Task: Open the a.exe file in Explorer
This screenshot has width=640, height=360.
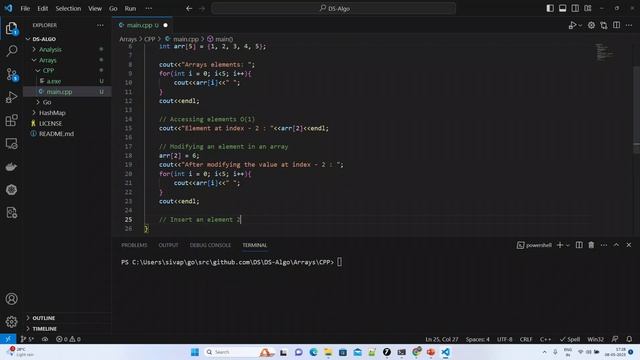Action: click(x=53, y=81)
